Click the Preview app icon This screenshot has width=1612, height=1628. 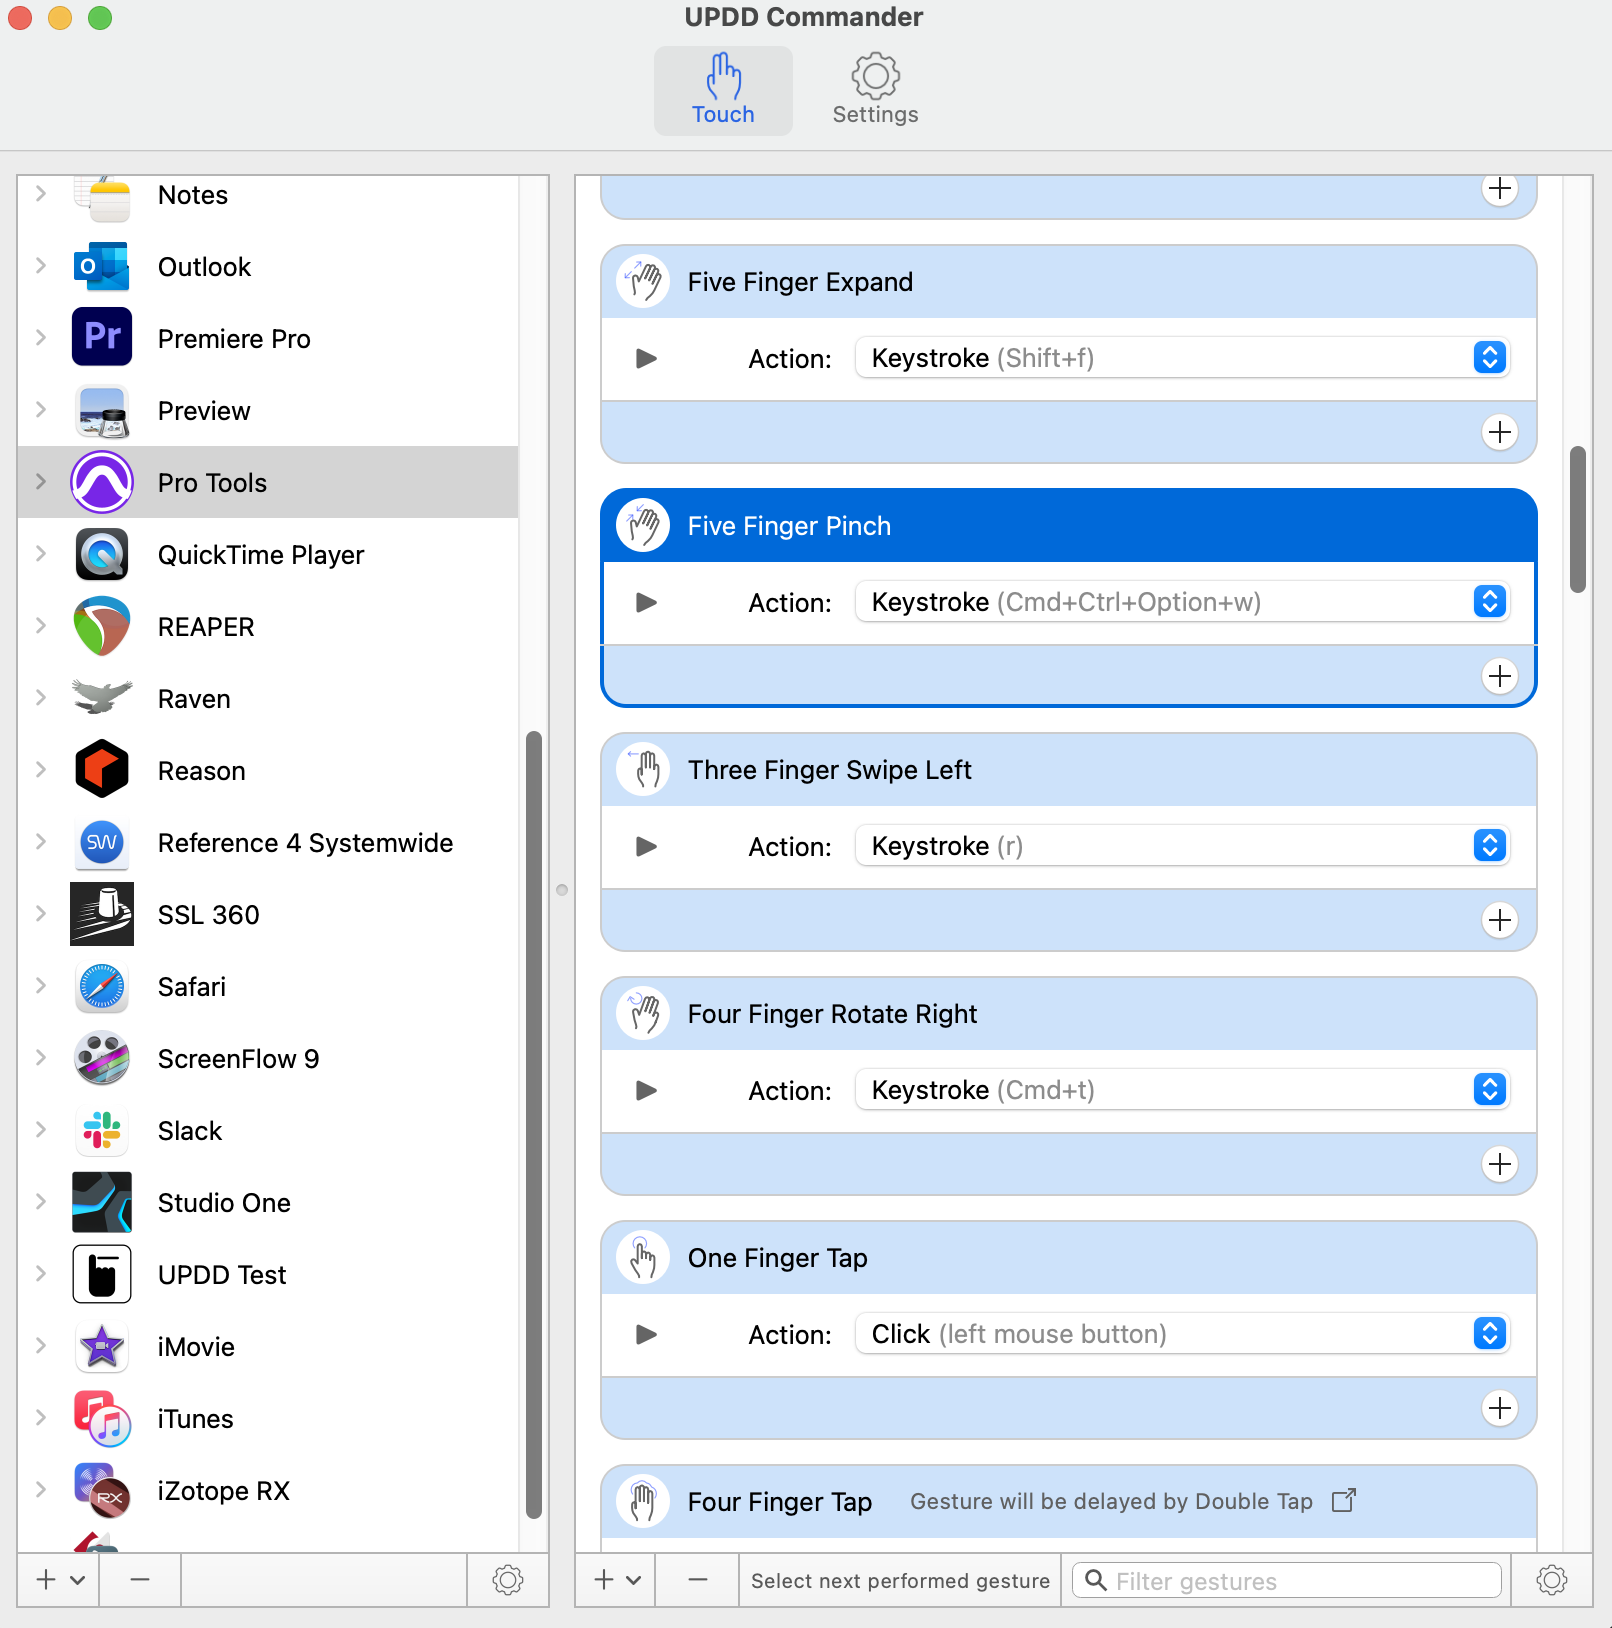tap(102, 411)
